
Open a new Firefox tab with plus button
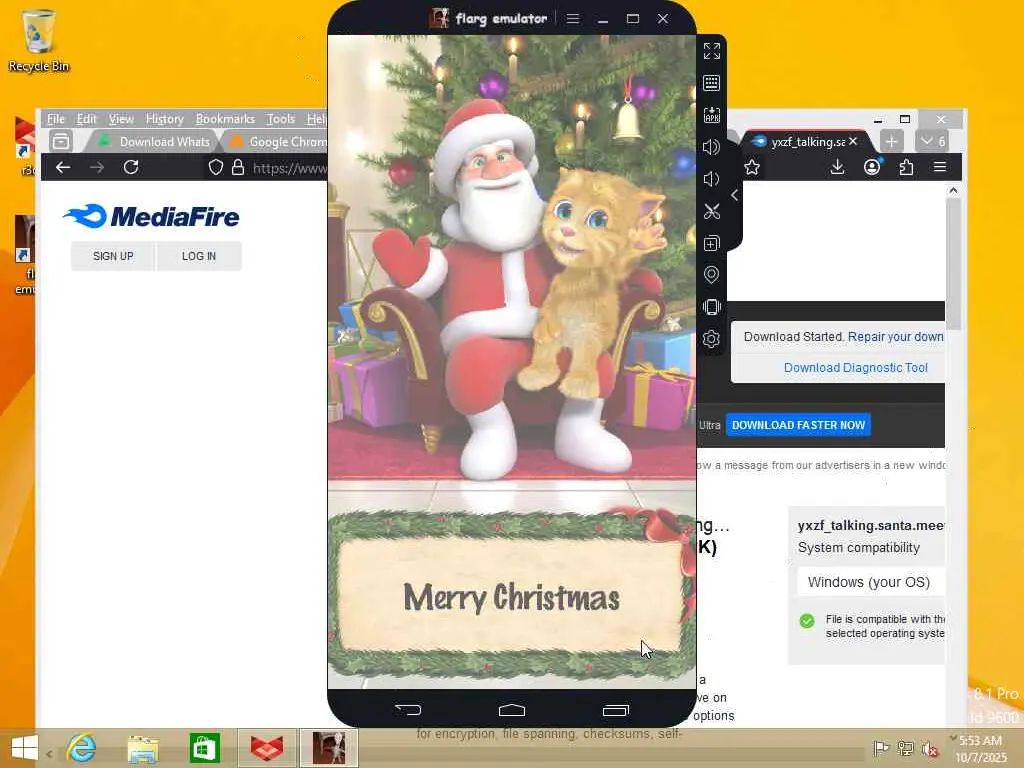(891, 141)
